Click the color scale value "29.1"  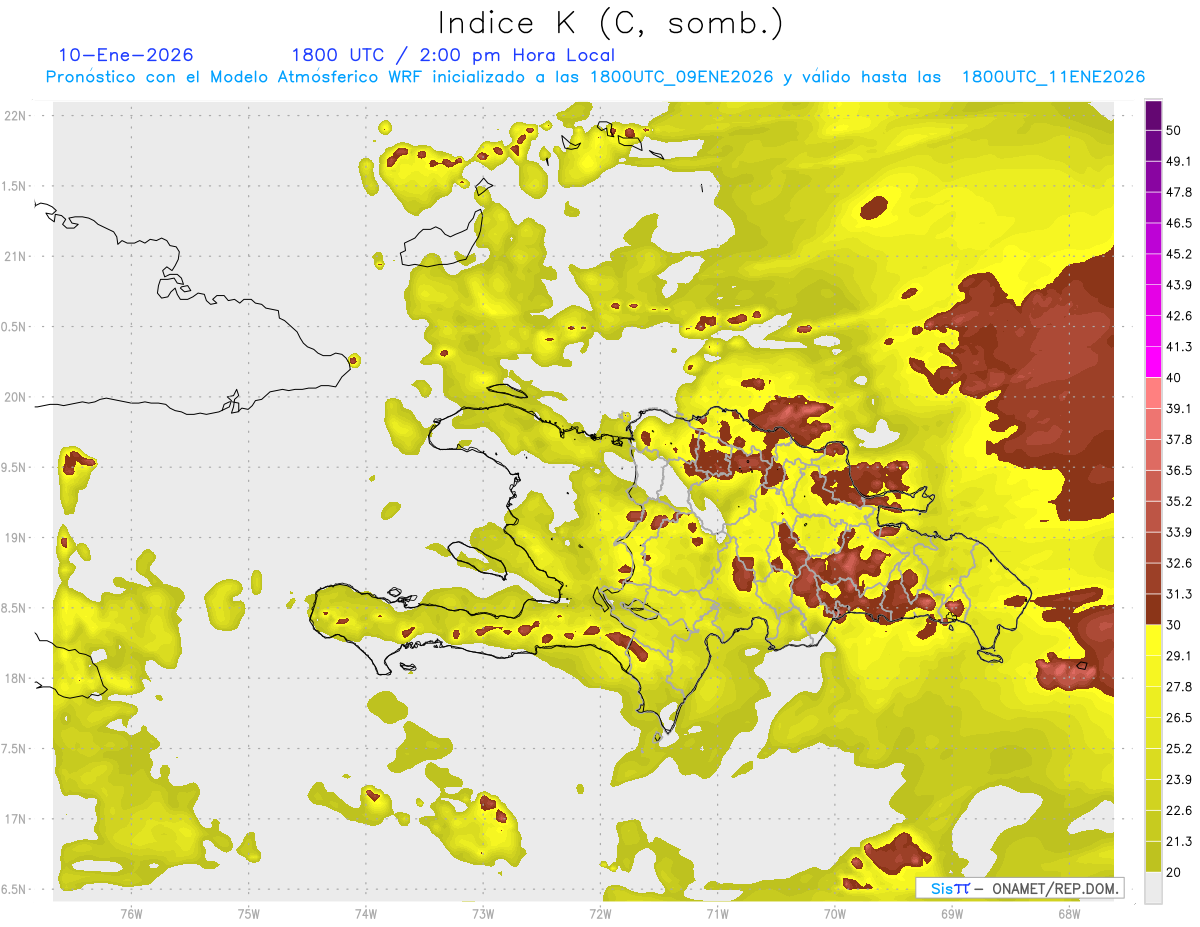tap(1180, 656)
